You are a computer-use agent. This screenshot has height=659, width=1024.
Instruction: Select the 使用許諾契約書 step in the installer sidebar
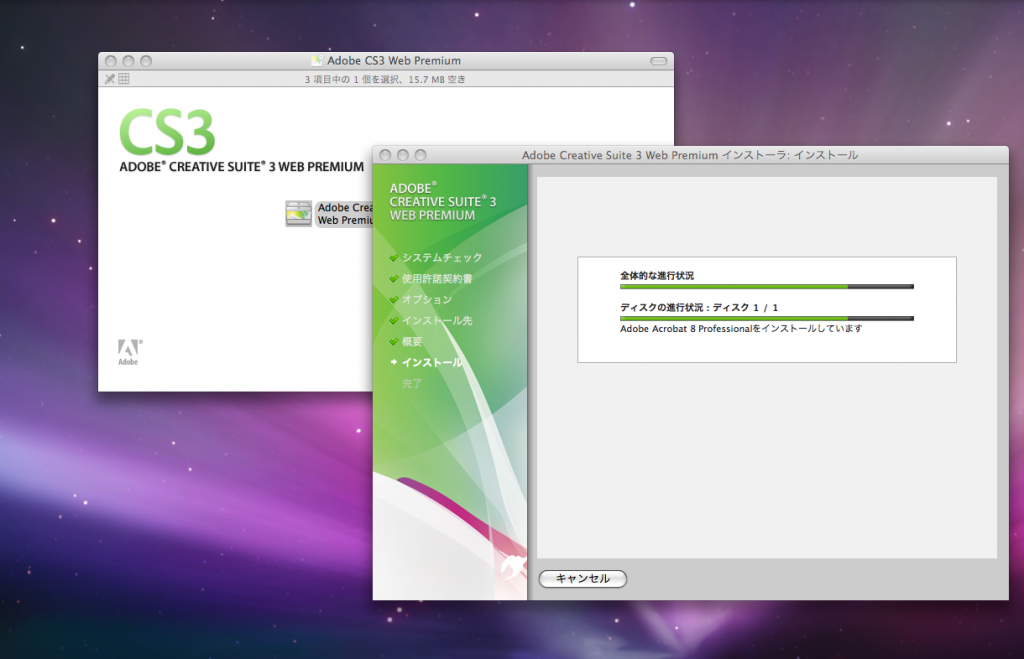[437, 279]
